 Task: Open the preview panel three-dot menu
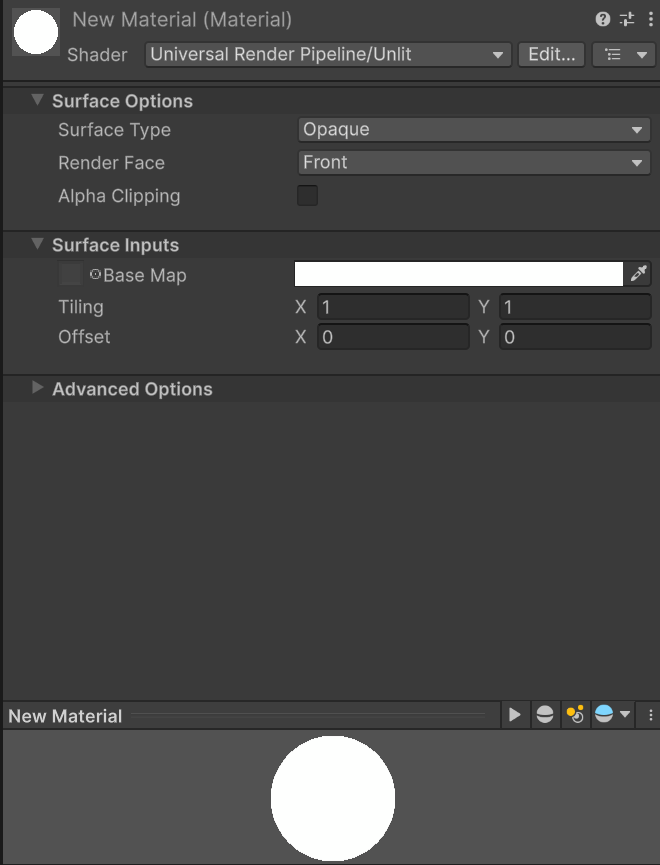click(651, 715)
